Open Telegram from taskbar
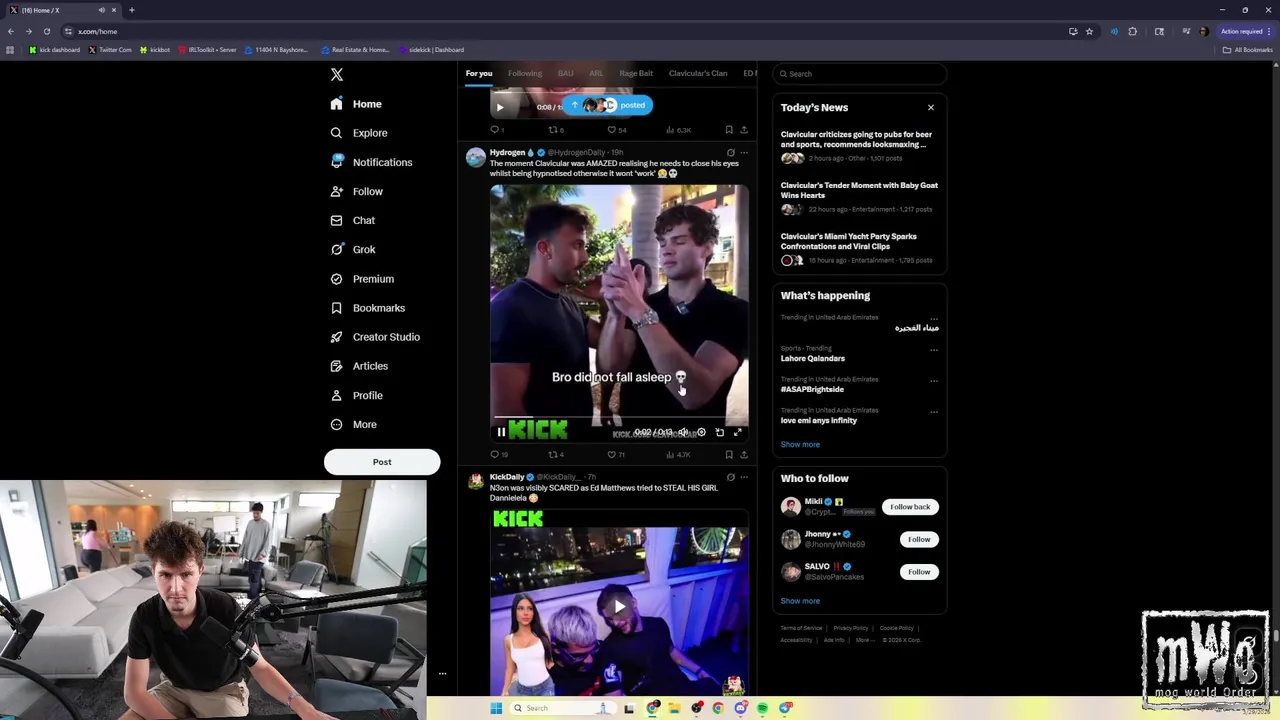The image size is (1280, 720). [785, 708]
